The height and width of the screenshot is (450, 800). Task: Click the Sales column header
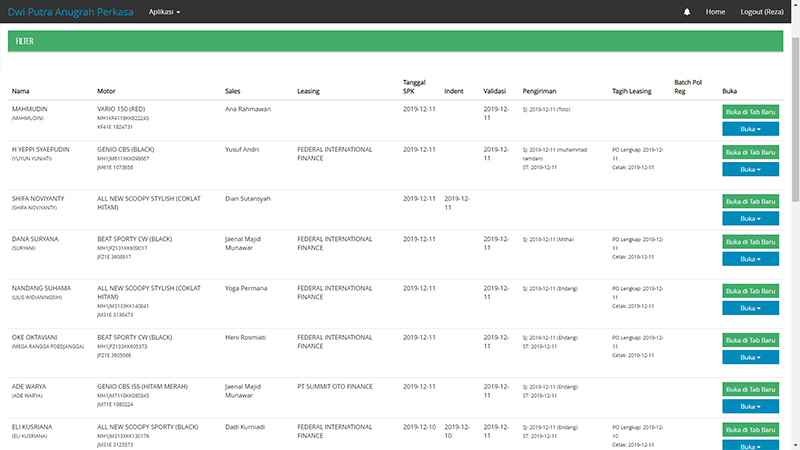(232, 91)
